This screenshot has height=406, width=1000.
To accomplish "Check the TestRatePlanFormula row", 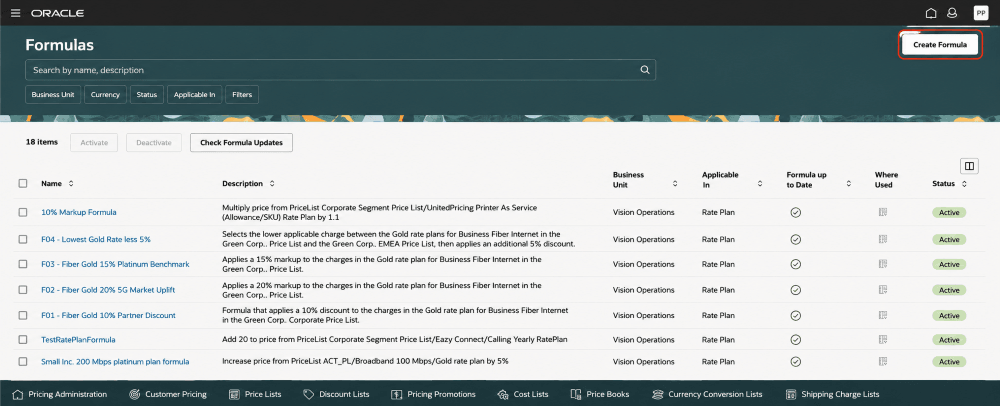I will click(23, 340).
